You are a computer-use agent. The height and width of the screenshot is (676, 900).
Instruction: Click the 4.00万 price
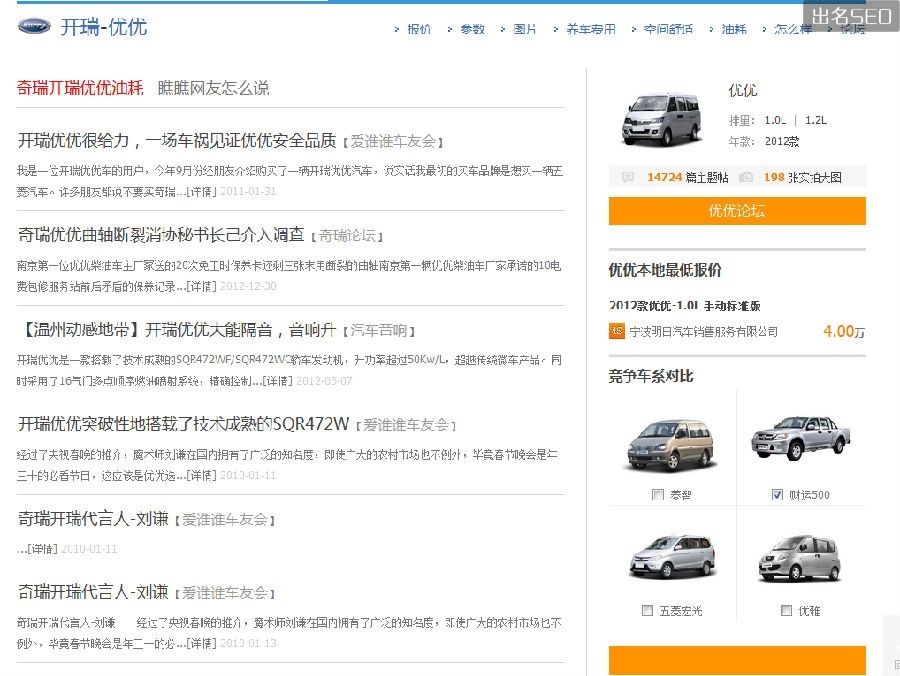844,331
